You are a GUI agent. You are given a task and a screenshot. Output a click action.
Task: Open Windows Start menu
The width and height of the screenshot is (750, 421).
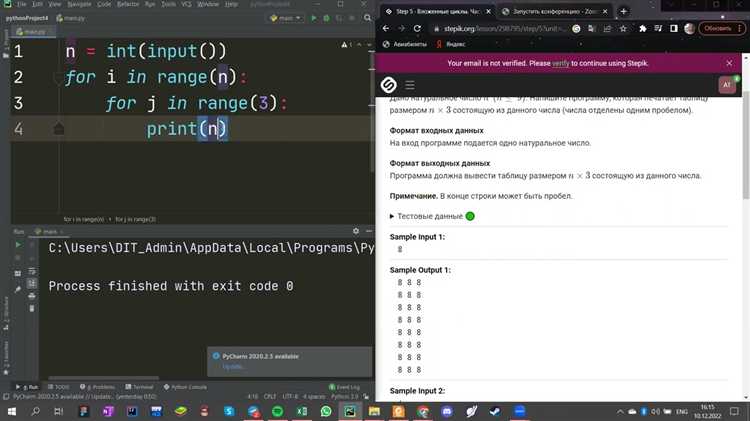point(11,411)
